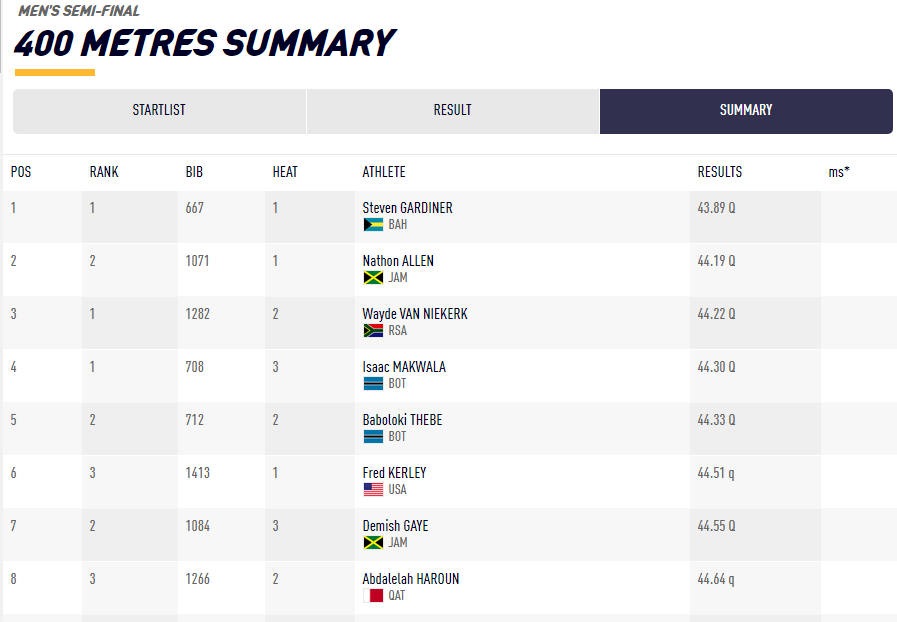This screenshot has height=622, width=897.
Task: Click Botswana flag under Isaac Makwala
Action: coord(373,384)
